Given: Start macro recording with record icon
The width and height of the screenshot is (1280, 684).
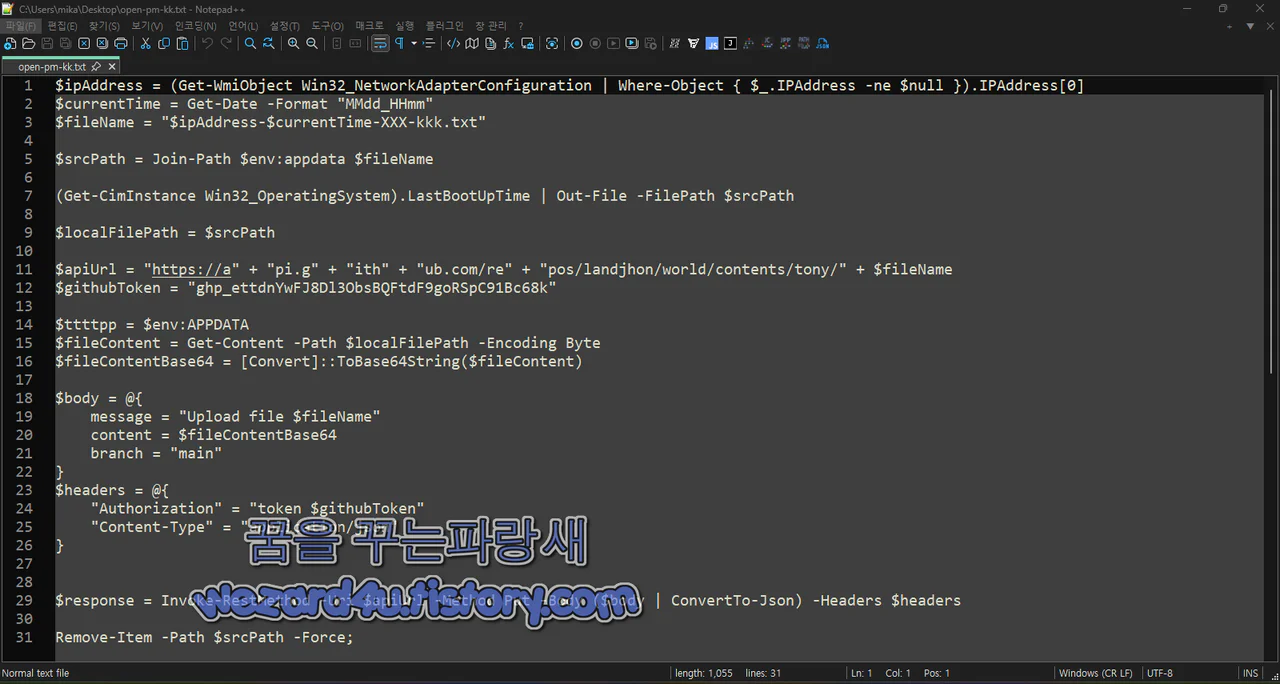Looking at the screenshot, I should pos(577,44).
